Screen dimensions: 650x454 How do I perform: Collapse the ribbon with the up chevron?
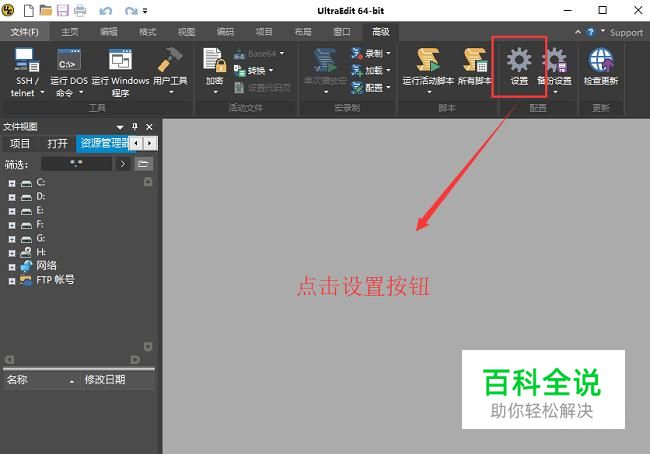(578, 32)
